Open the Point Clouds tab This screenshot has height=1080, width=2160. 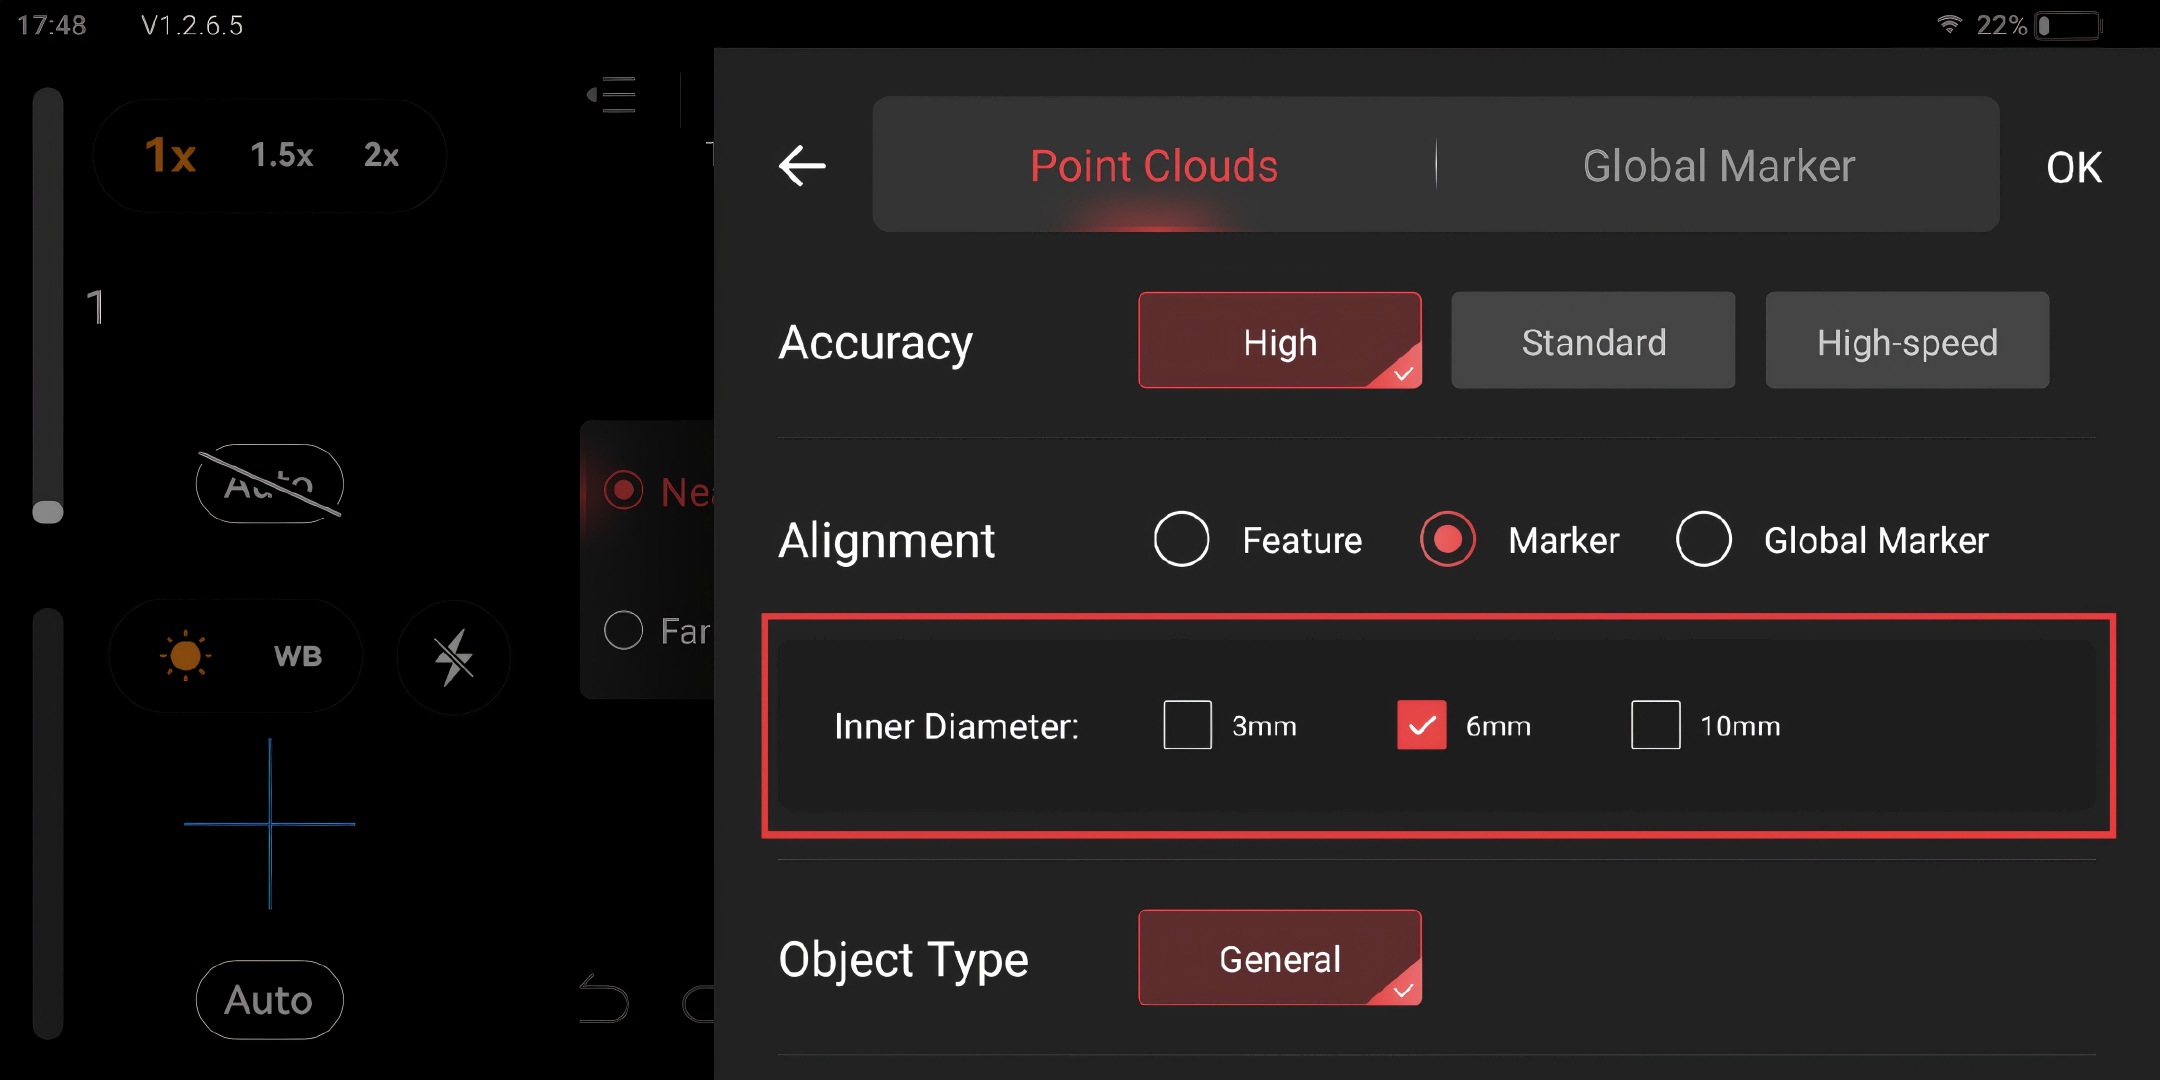(1154, 166)
